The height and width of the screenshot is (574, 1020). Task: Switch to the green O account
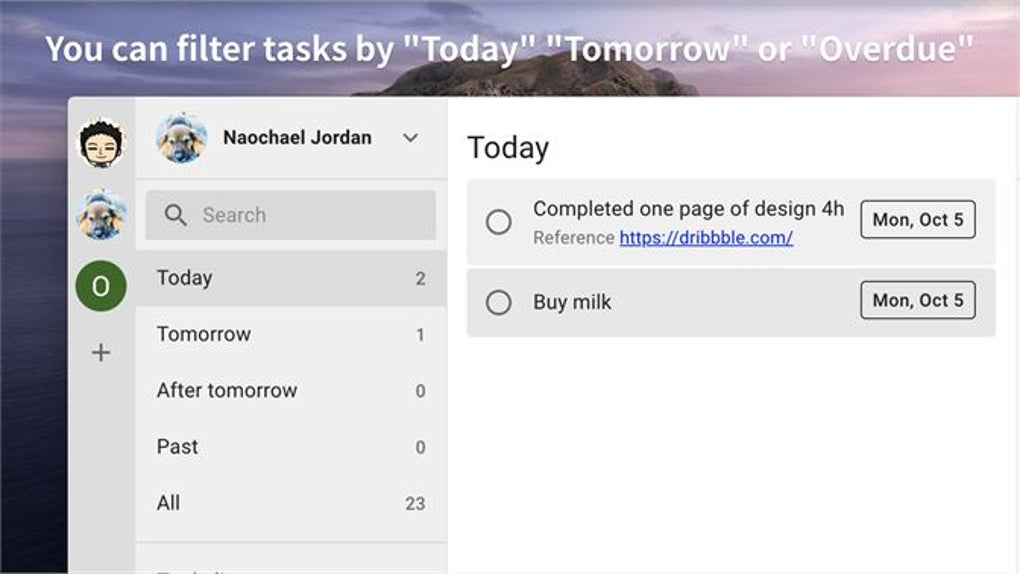101,286
